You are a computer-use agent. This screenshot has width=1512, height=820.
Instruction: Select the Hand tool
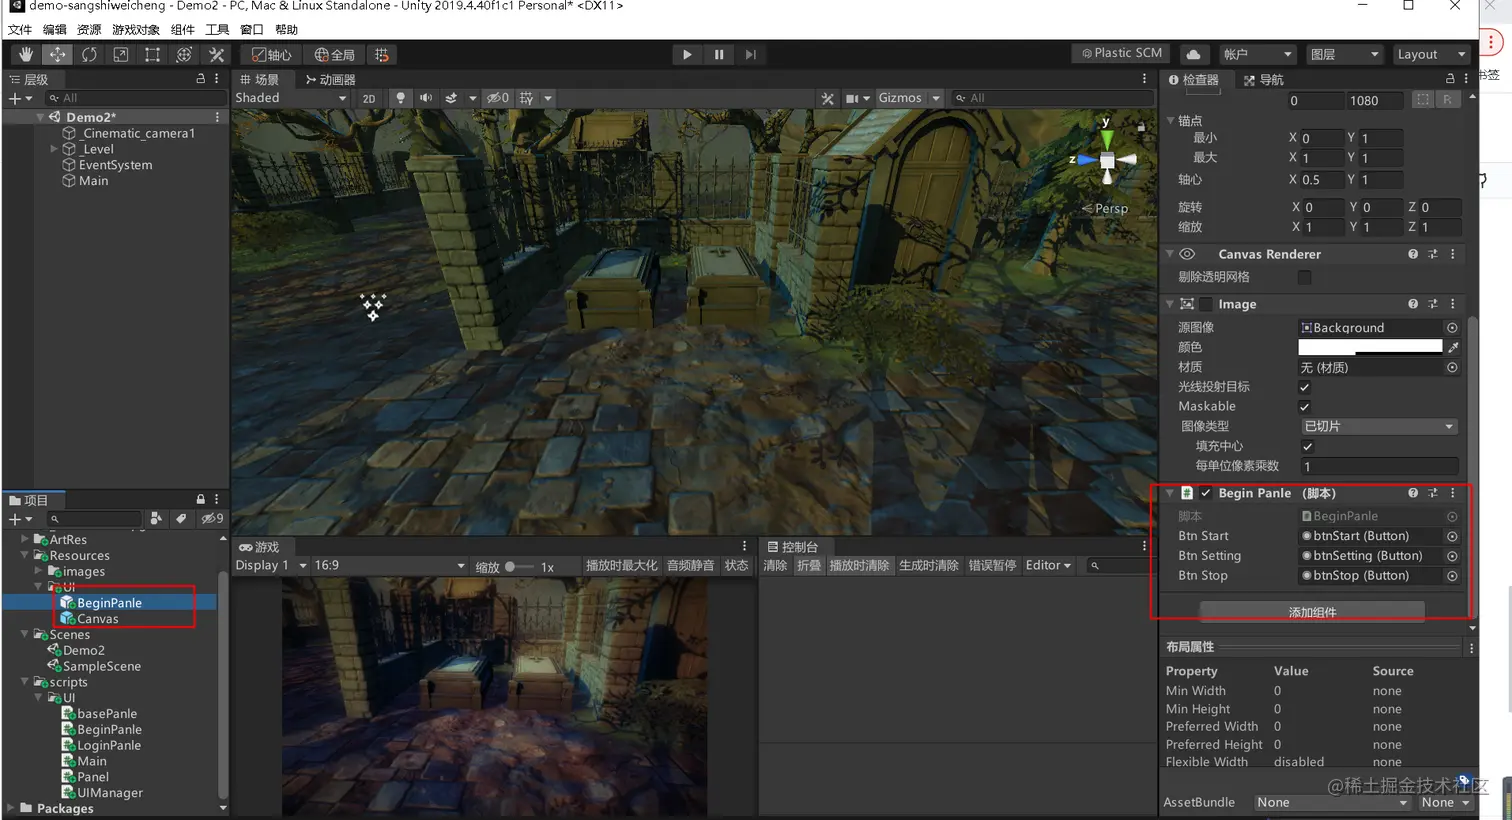26,54
